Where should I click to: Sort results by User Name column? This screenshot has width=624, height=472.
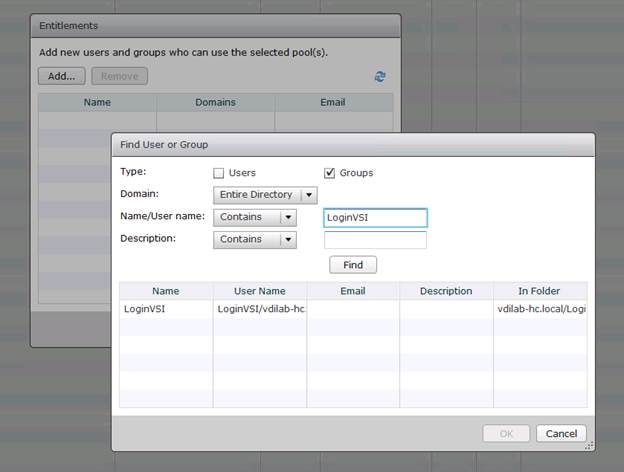click(x=260, y=291)
